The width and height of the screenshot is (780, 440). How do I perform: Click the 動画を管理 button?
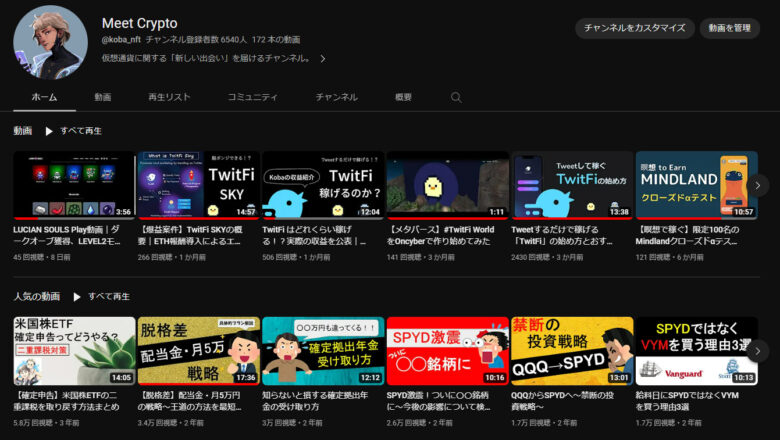click(x=729, y=28)
